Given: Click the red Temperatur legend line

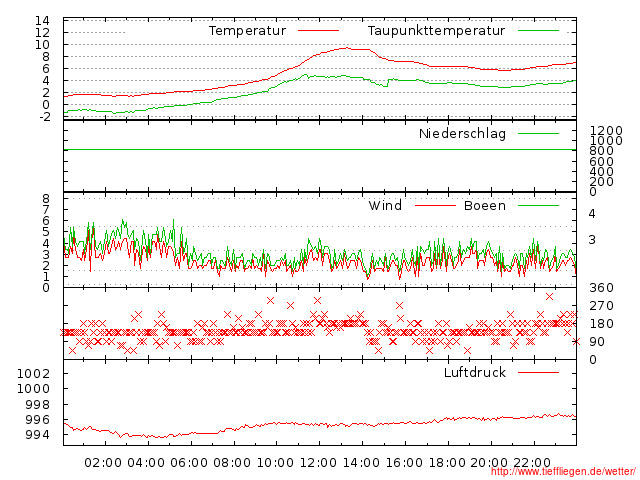Looking at the screenshot, I should coord(318,31).
